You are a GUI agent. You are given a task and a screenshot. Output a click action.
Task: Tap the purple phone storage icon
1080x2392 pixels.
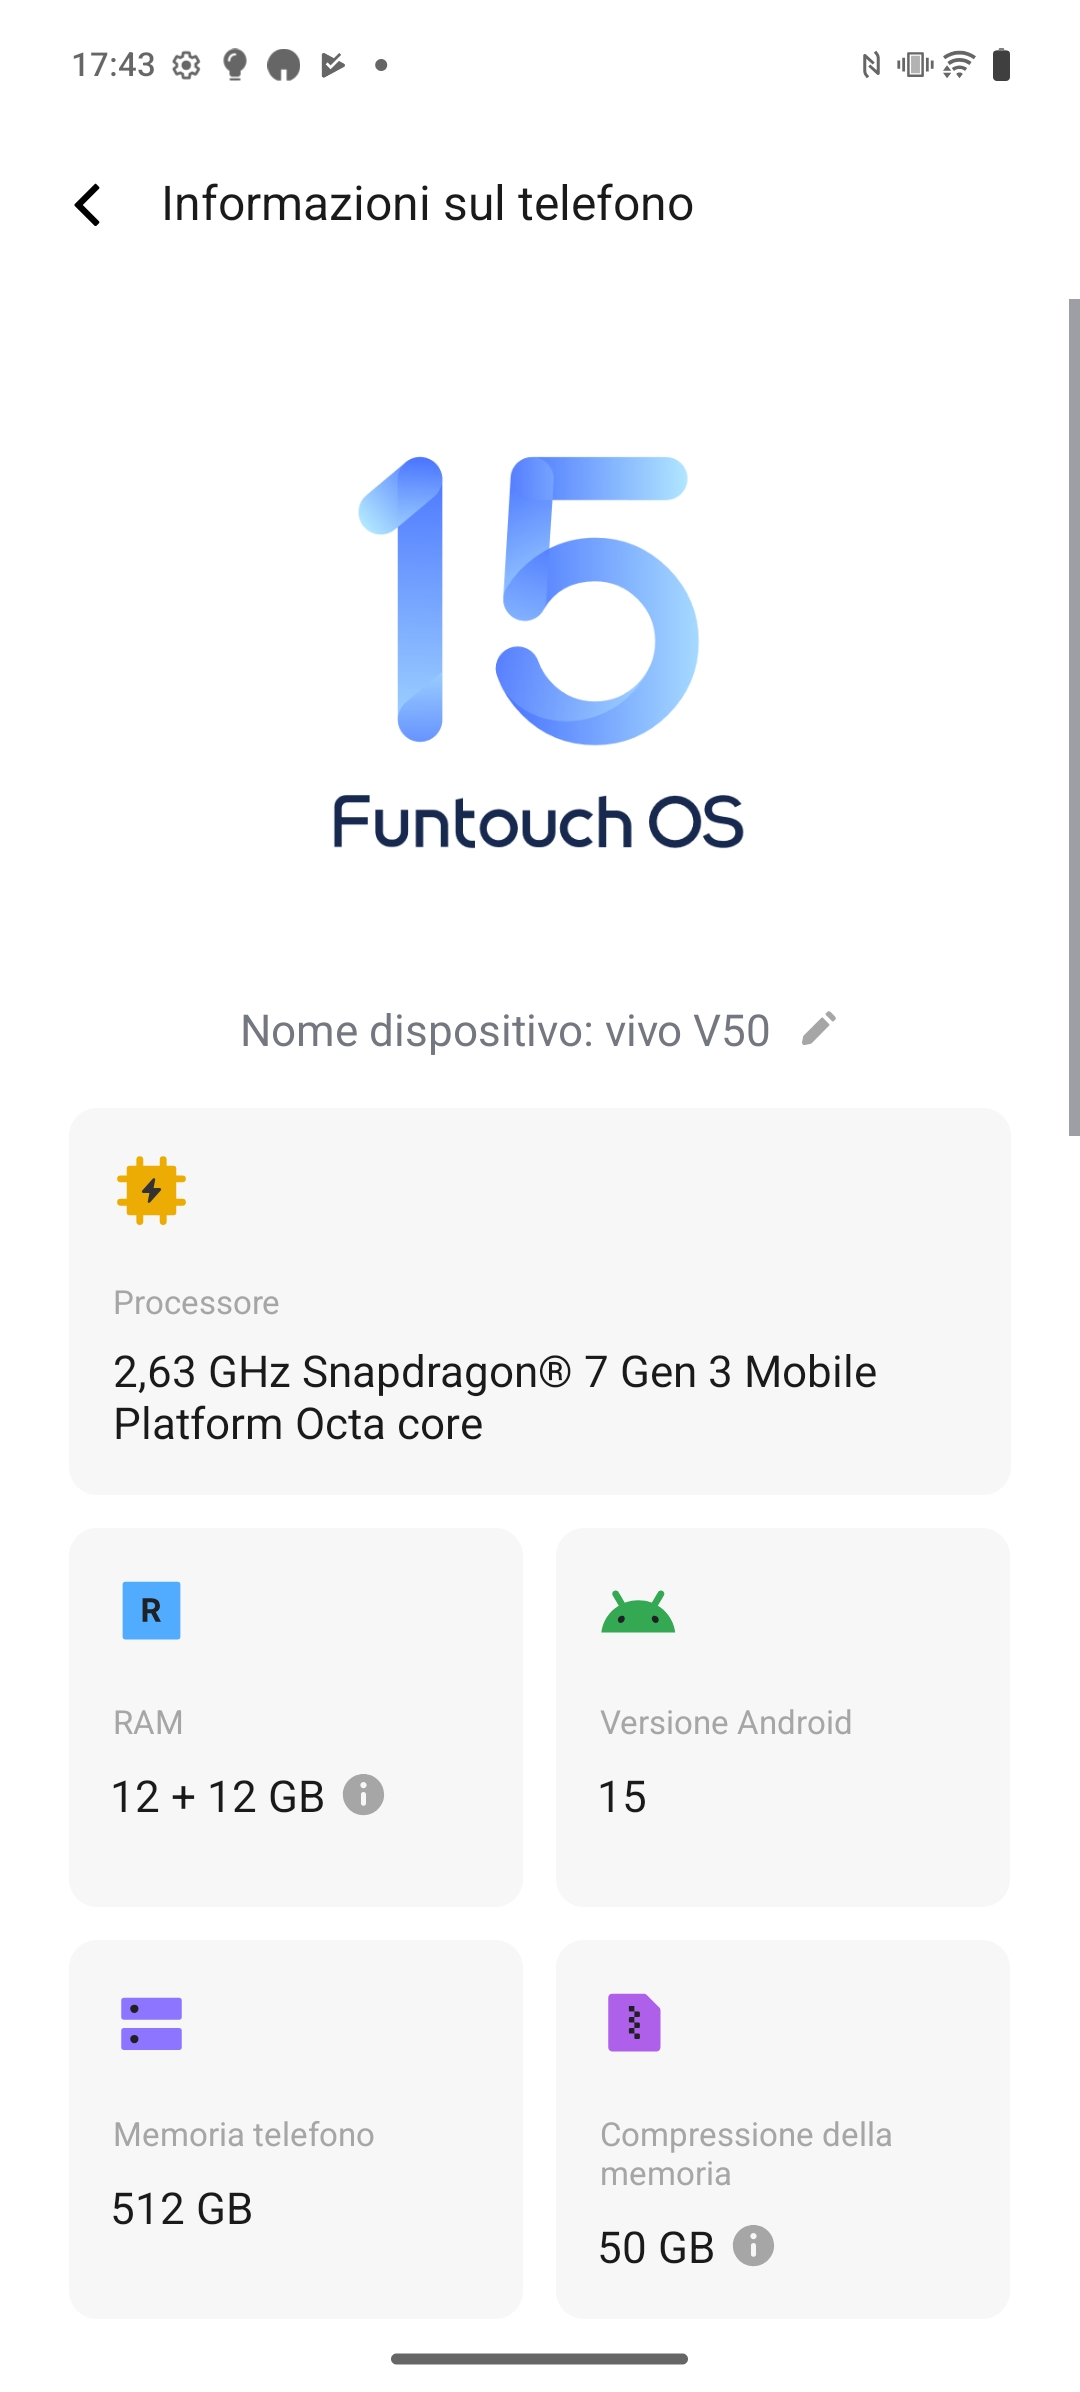(x=151, y=2024)
